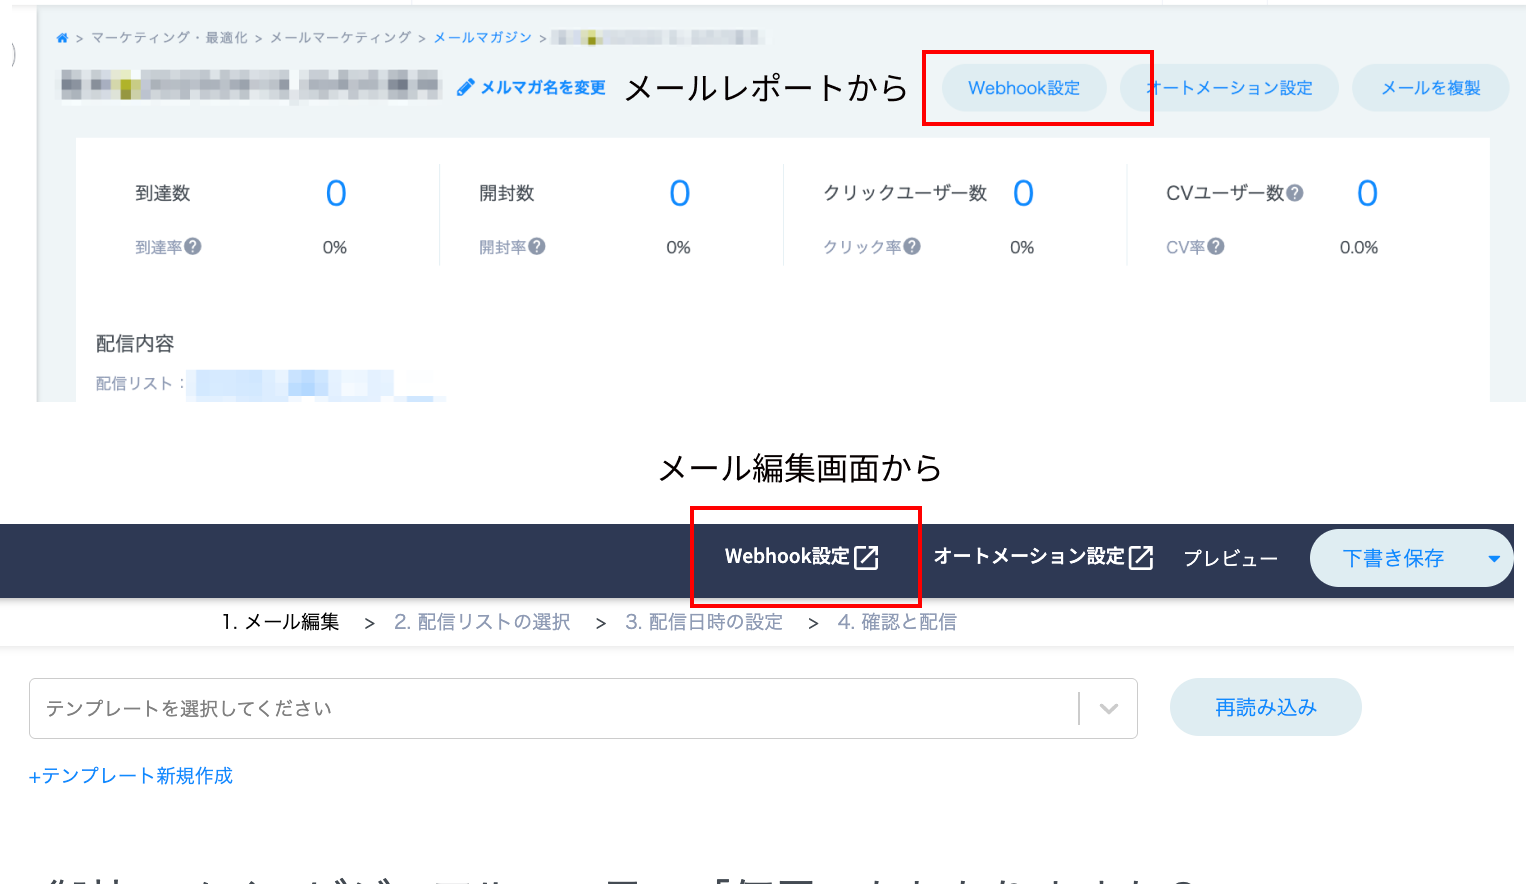Go to step 3. 配信日時の設定

pos(704,622)
